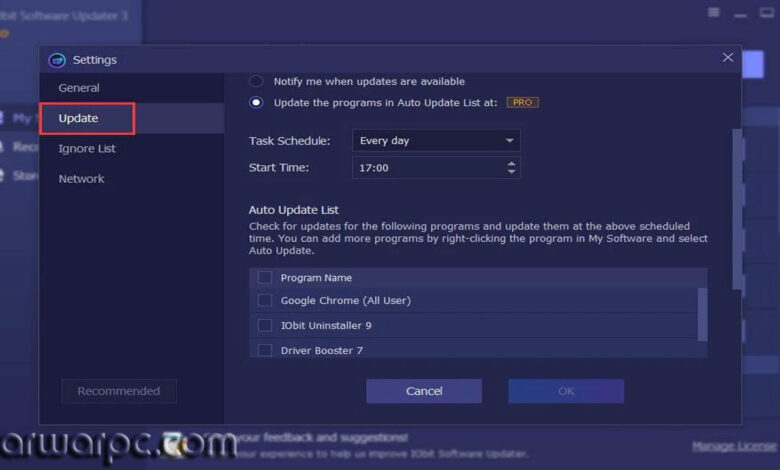Click the Cancel button

point(424,391)
